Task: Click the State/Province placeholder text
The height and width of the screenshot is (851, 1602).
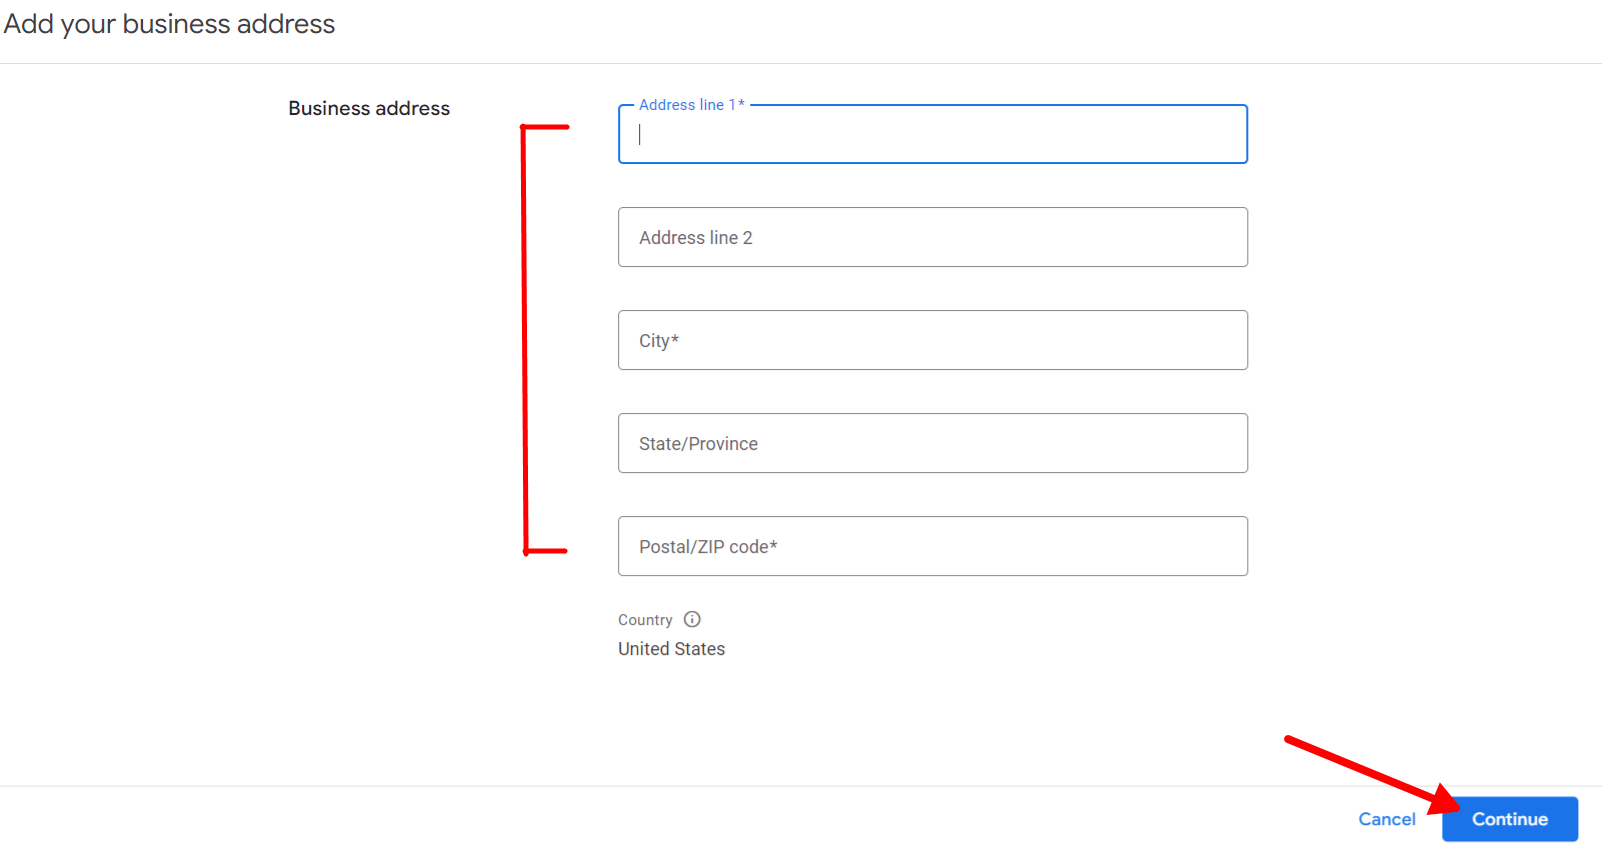Action: (x=697, y=443)
